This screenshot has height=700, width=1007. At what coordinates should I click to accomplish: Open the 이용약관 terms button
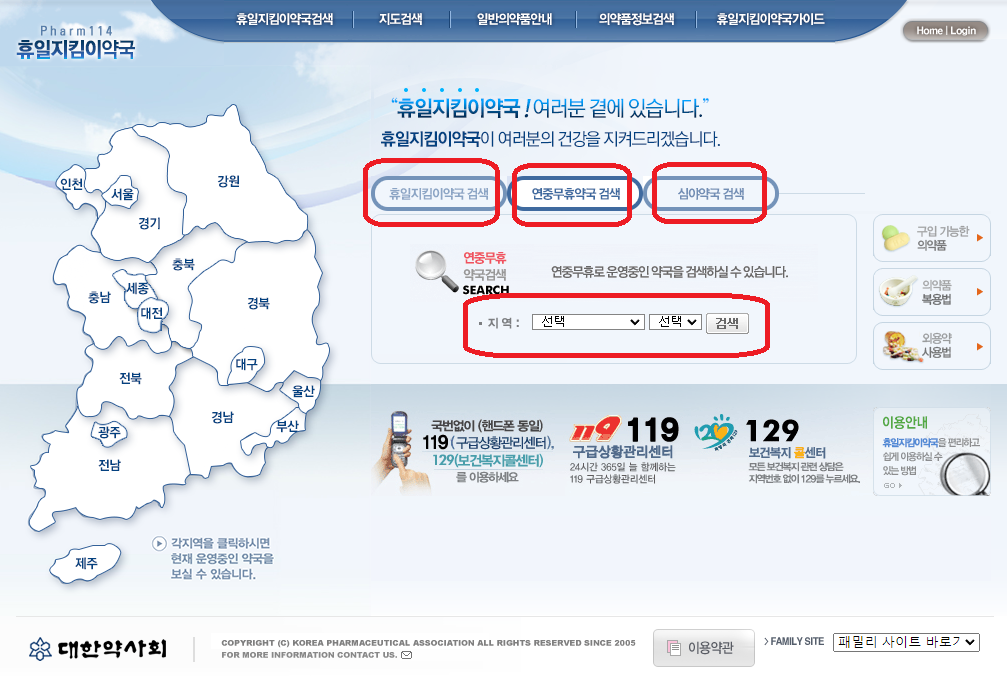tap(704, 648)
